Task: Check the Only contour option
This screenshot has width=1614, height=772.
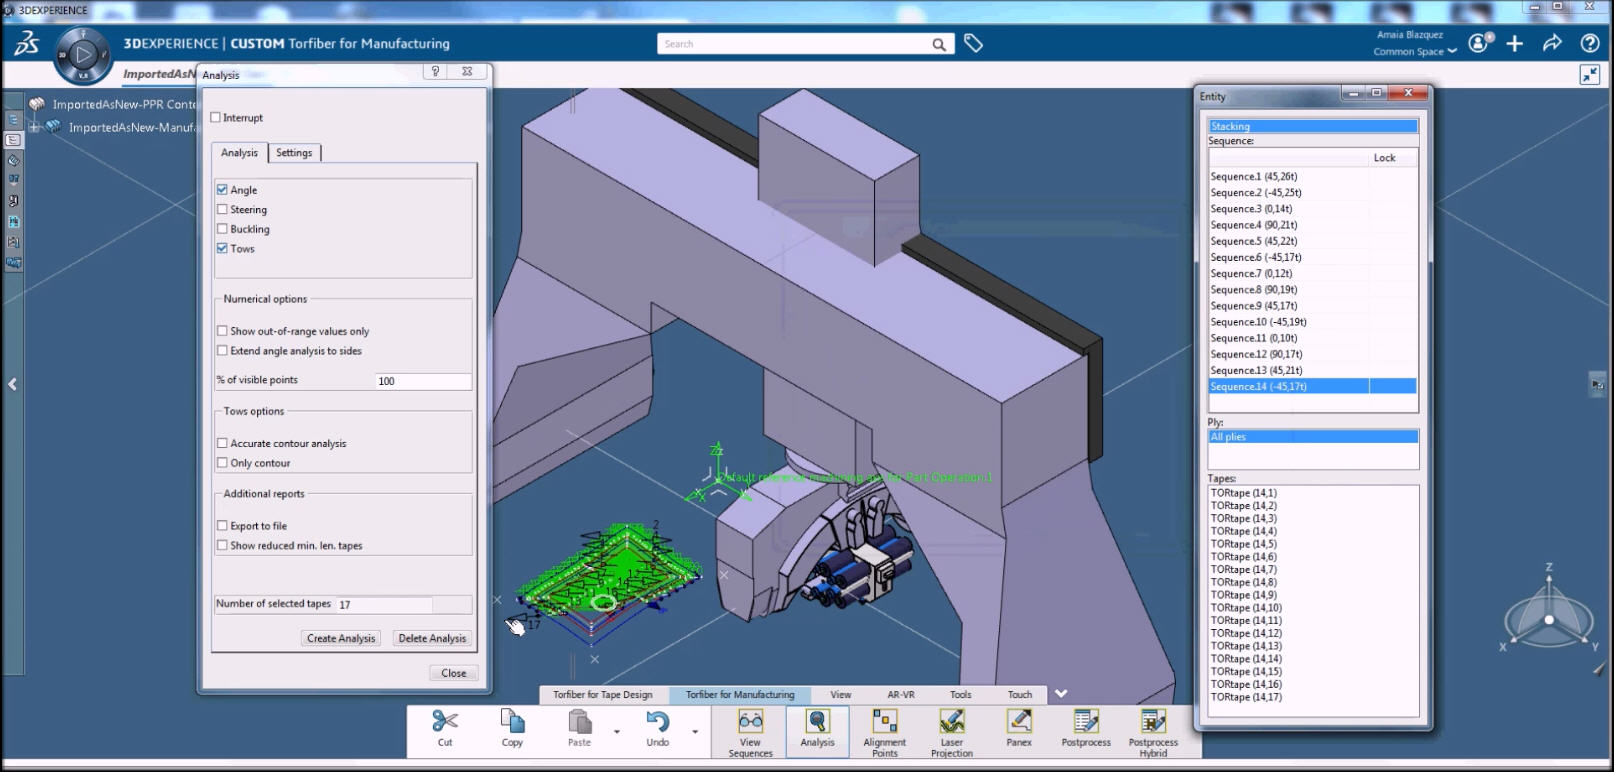Action: click(222, 463)
